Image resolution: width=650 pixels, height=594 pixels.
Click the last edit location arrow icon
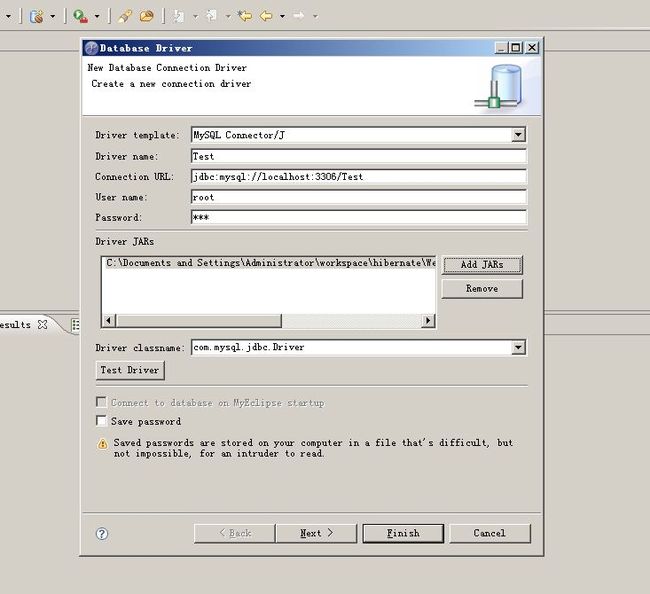point(245,16)
